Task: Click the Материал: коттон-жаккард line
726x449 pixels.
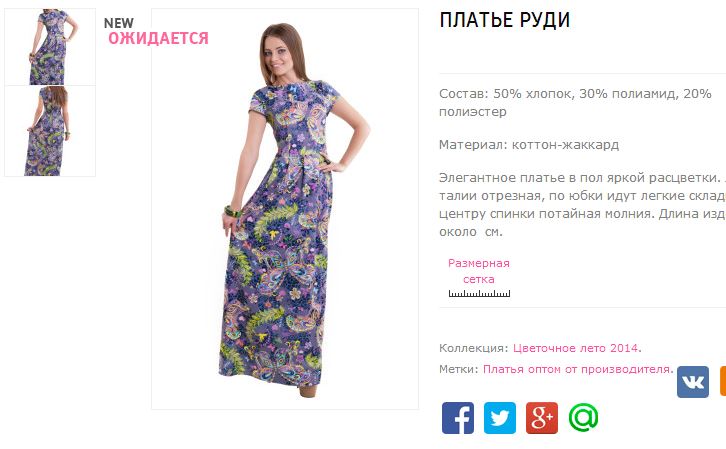Action: pos(529,145)
